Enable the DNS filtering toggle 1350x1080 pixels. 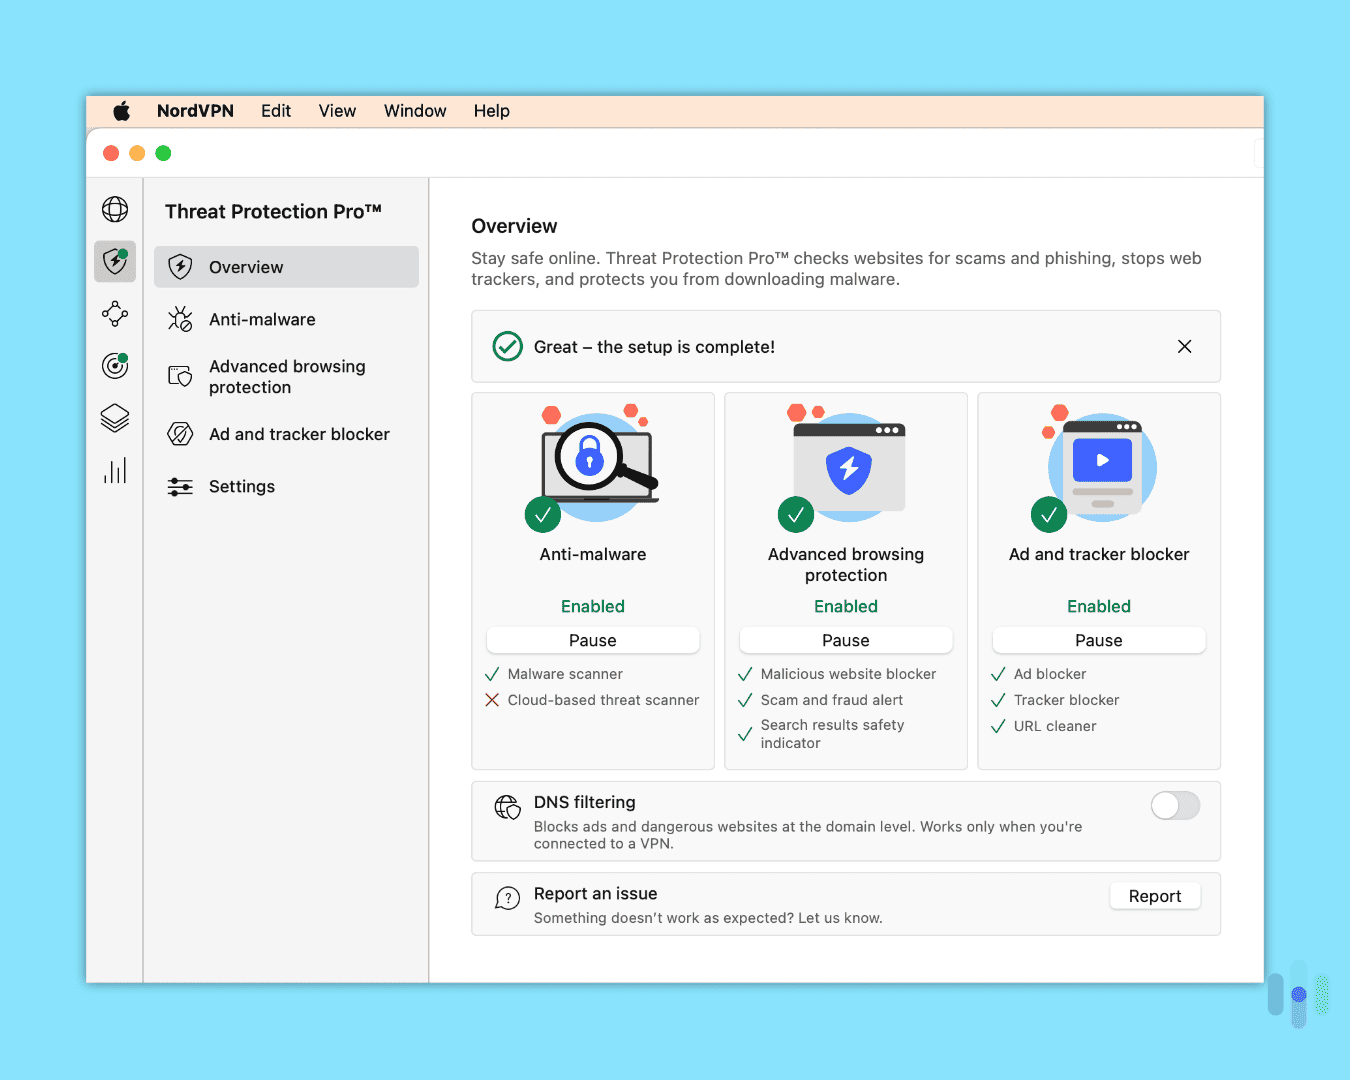1175,805
